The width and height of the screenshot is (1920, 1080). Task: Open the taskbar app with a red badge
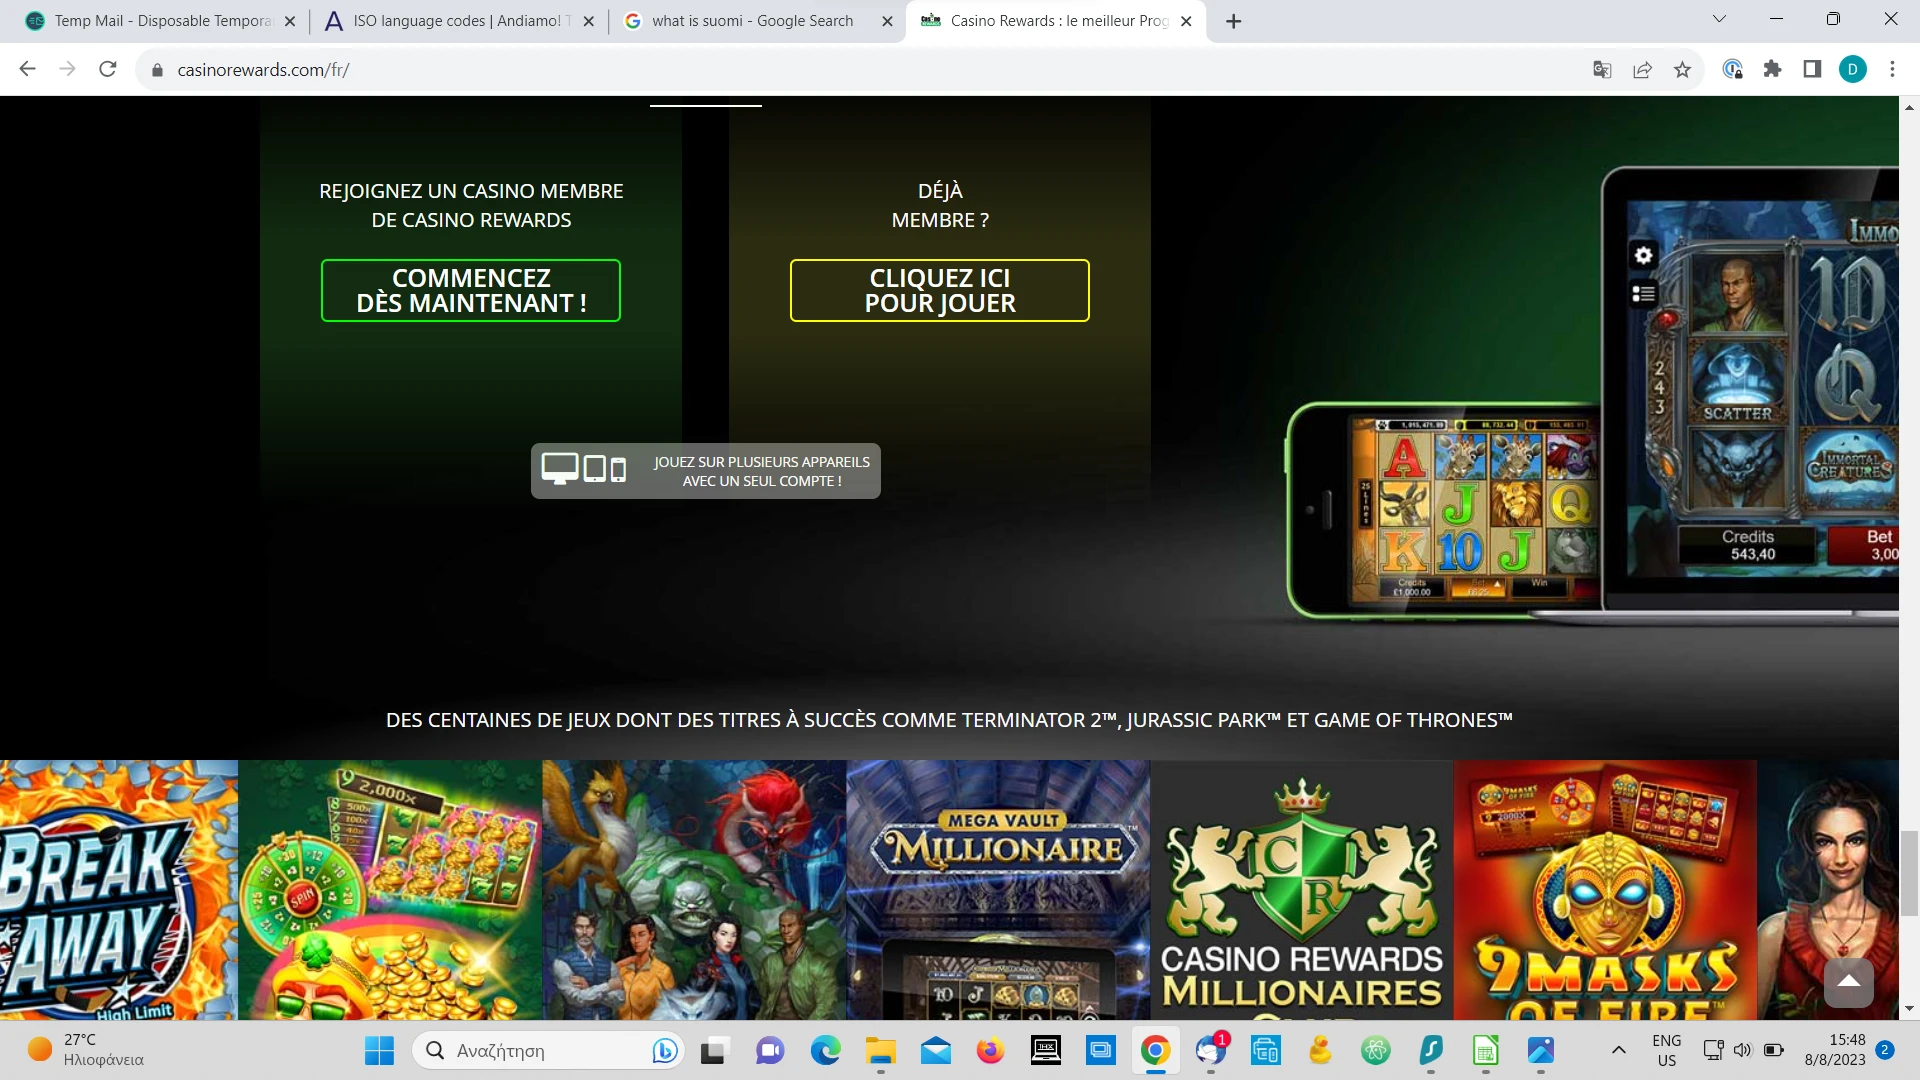click(1211, 1051)
